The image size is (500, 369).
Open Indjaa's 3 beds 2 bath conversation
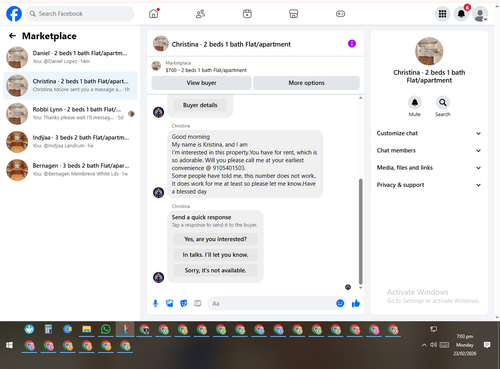(x=70, y=142)
